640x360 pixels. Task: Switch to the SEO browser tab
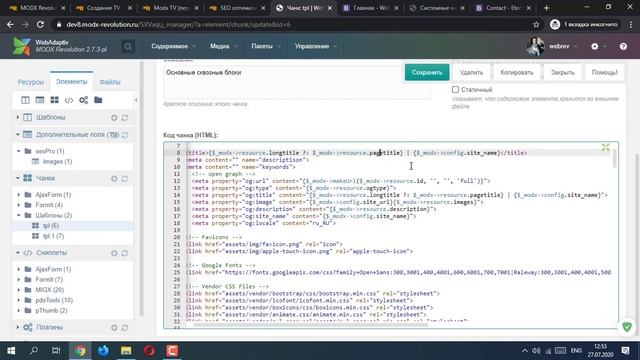pos(237,8)
